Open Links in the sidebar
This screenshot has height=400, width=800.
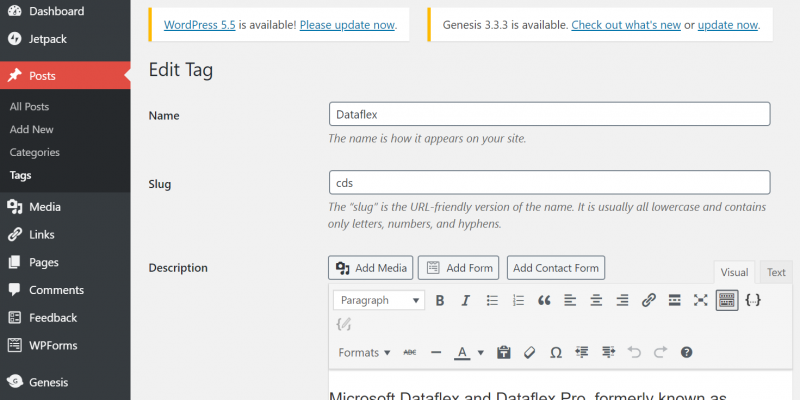pyautogui.click(x=65, y=235)
